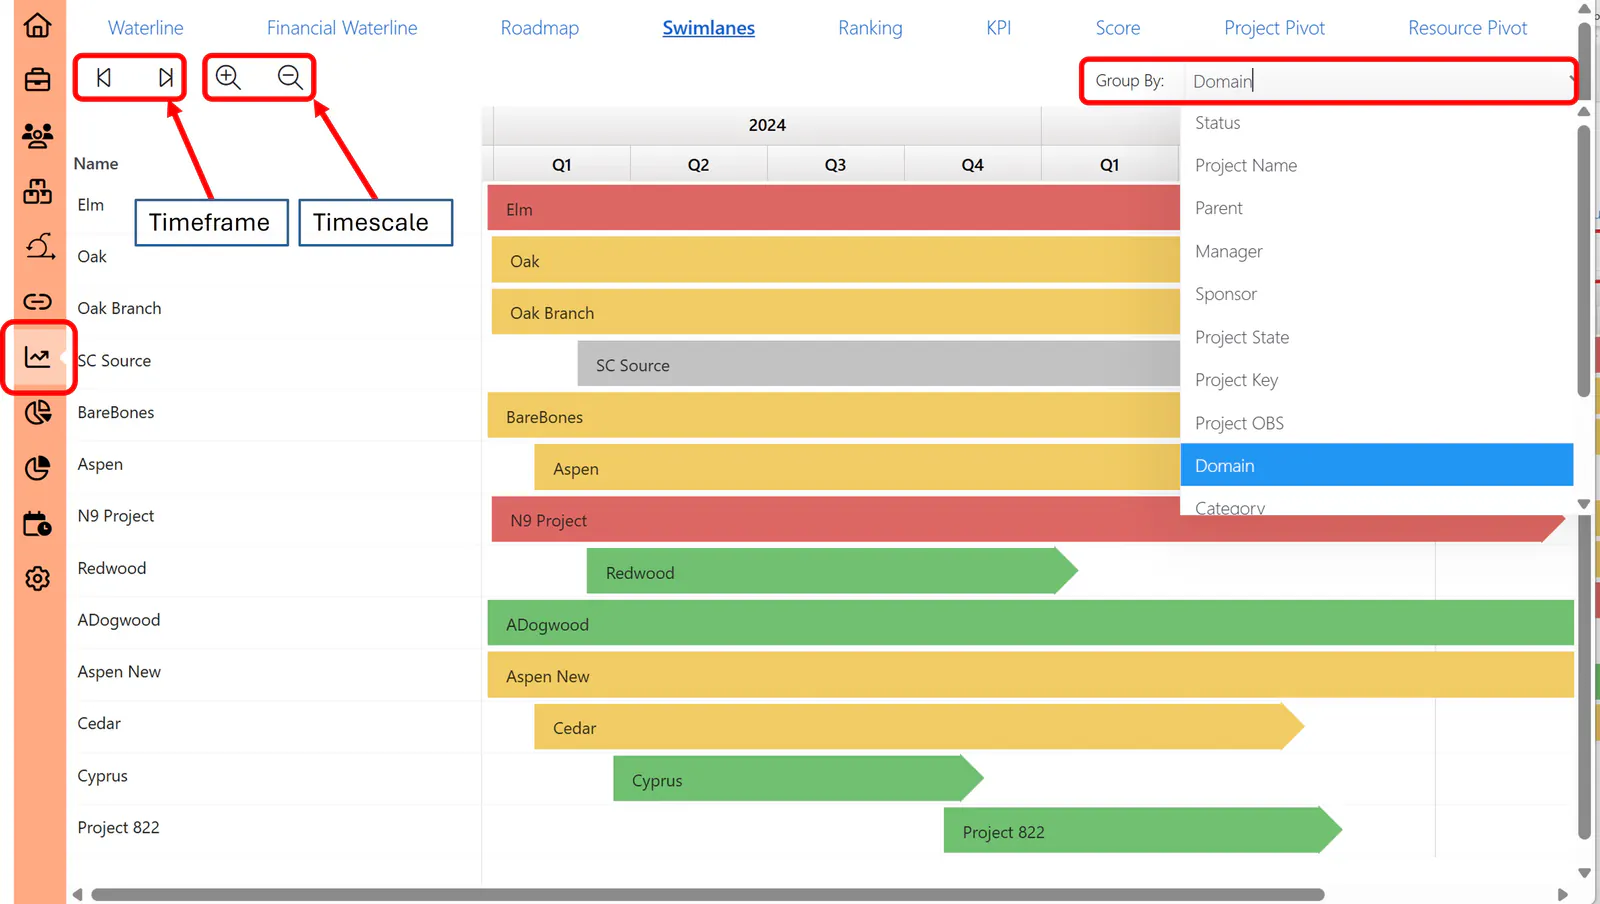Open the Ranking tab

click(870, 28)
